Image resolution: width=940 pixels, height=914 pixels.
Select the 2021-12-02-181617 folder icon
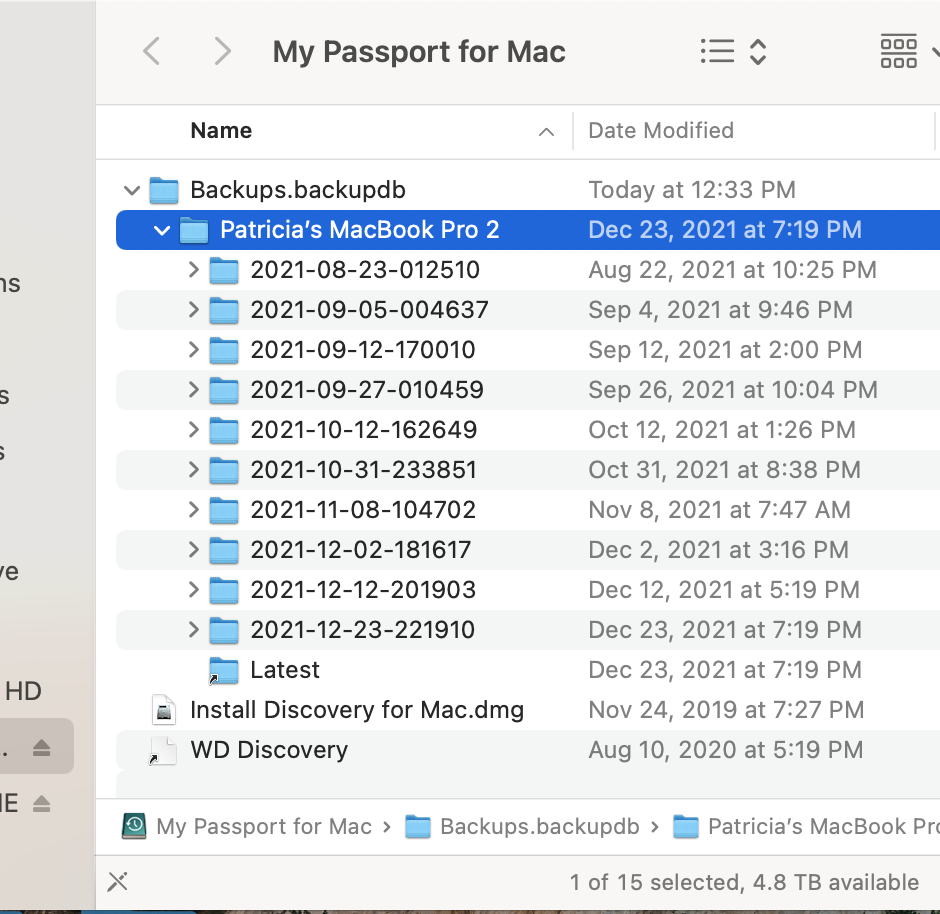[224, 550]
